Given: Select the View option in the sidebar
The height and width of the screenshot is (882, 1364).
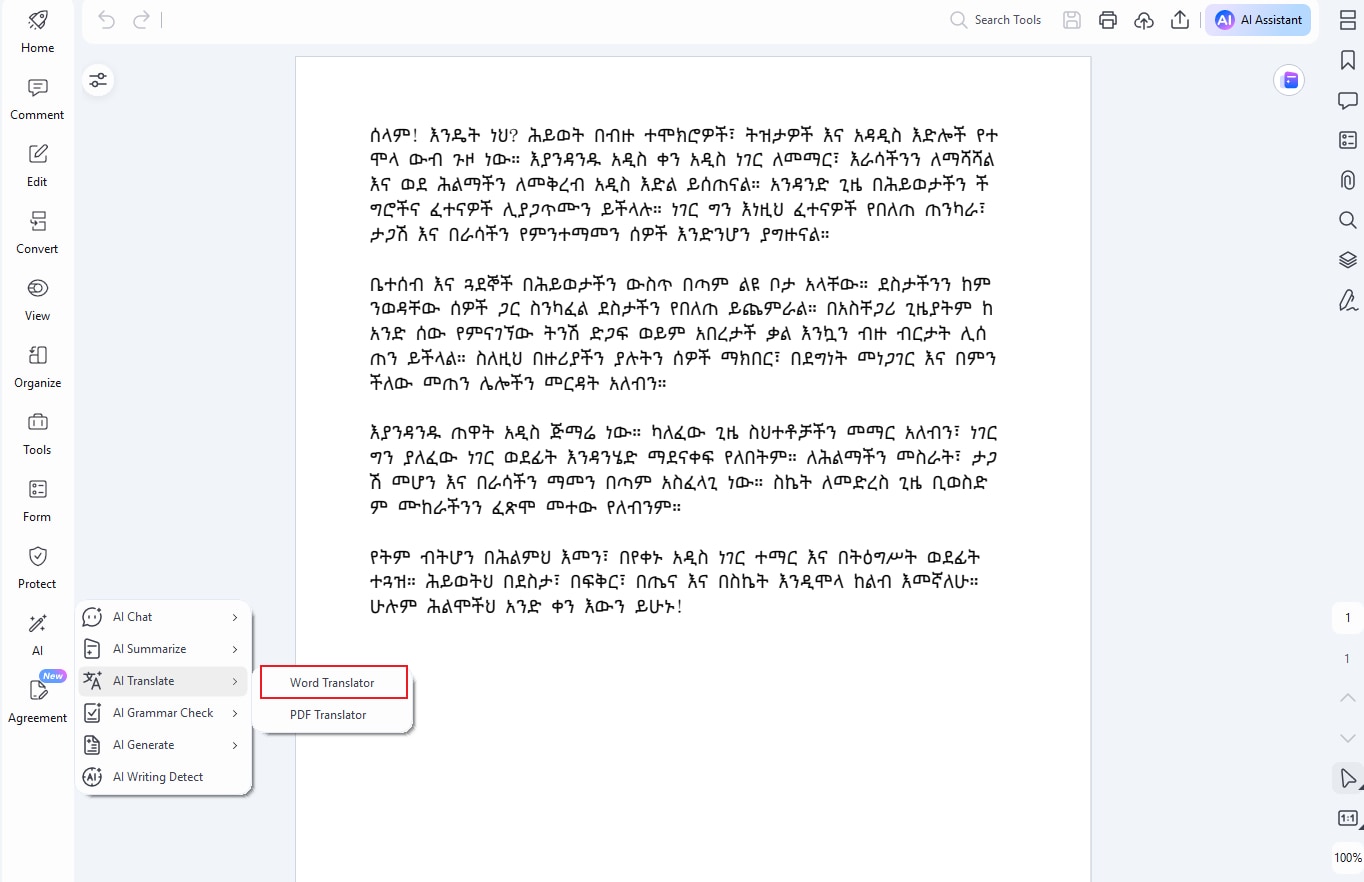Looking at the screenshot, I should pyautogui.click(x=37, y=299).
